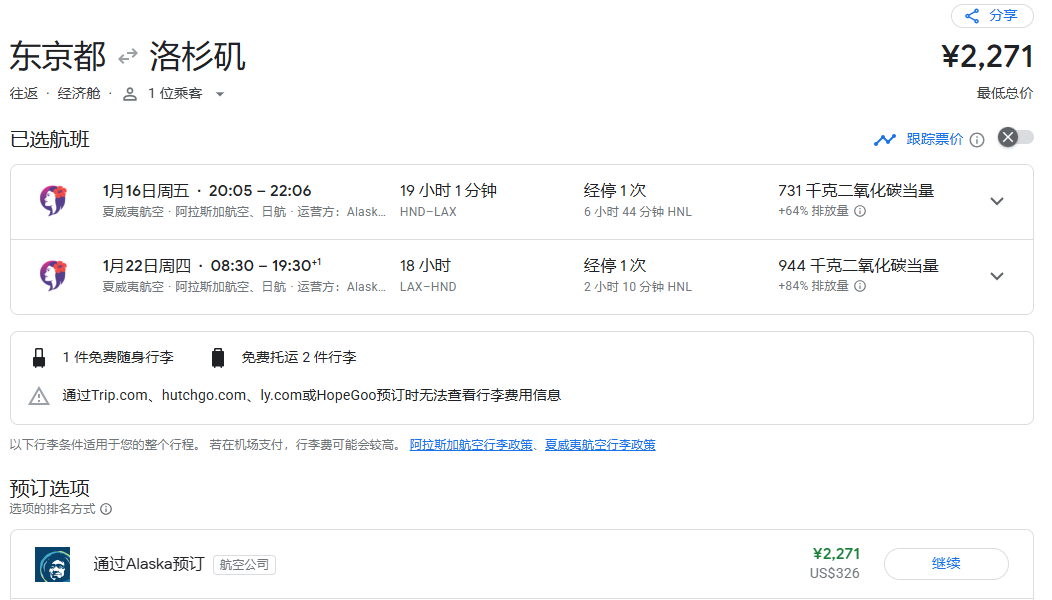The width and height of the screenshot is (1052, 600).
Task: Click the info icon beside +64% 排放量
Action: pyautogui.click(x=861, y=211)
